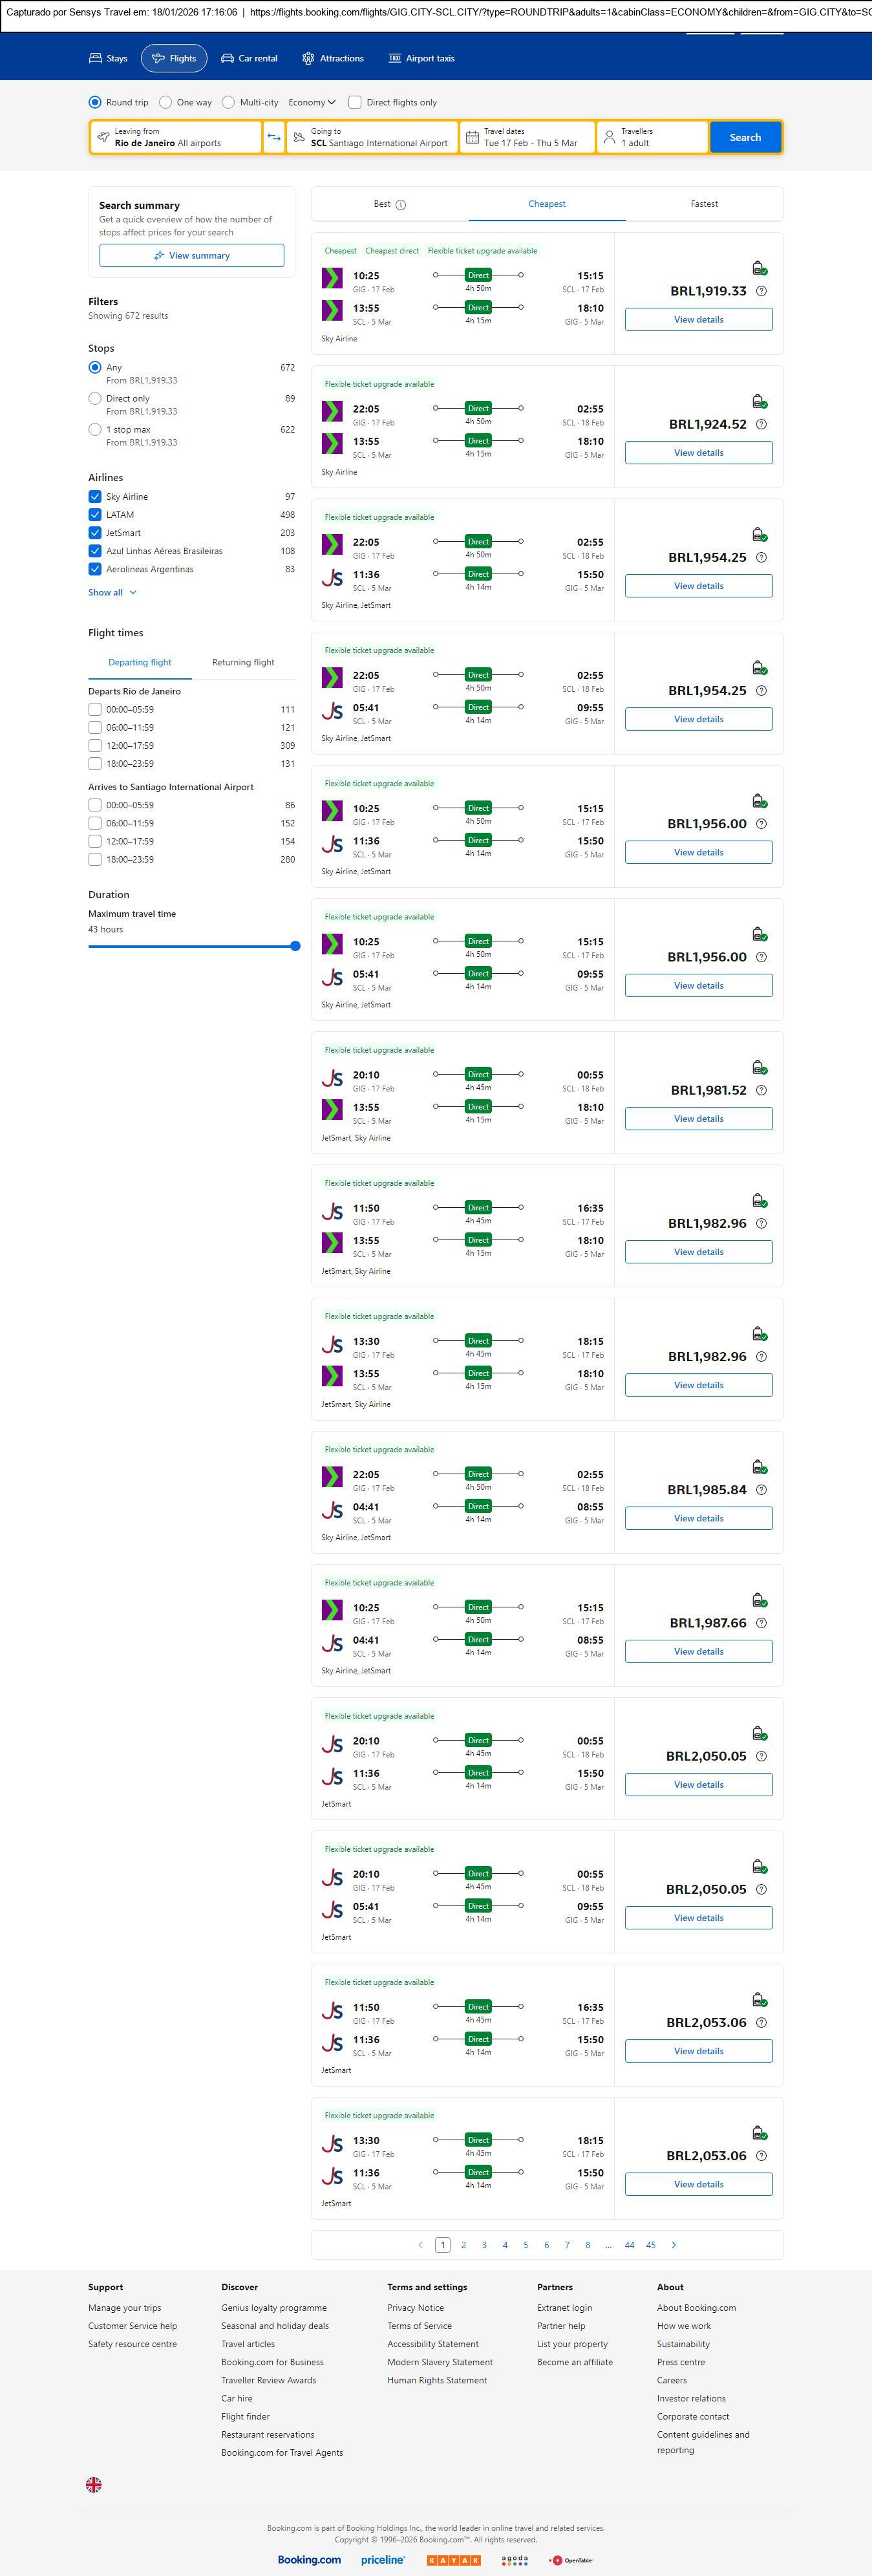Expand the Show all airlines list
The height and width of the screenshot is (2576, 872).
coord(112,592)
